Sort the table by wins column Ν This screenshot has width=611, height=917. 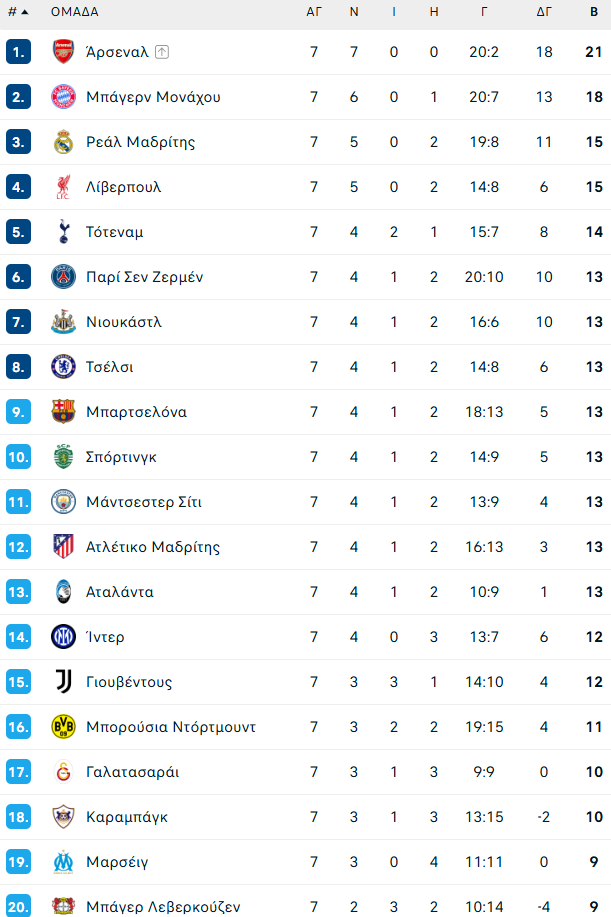(354, 13)
